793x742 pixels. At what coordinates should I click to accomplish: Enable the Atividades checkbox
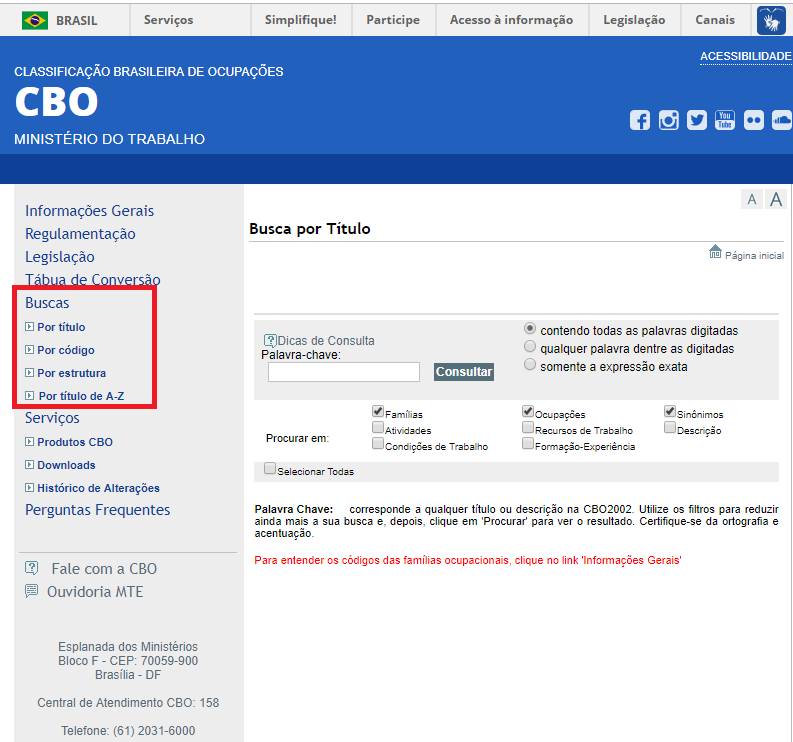[378, 428]
